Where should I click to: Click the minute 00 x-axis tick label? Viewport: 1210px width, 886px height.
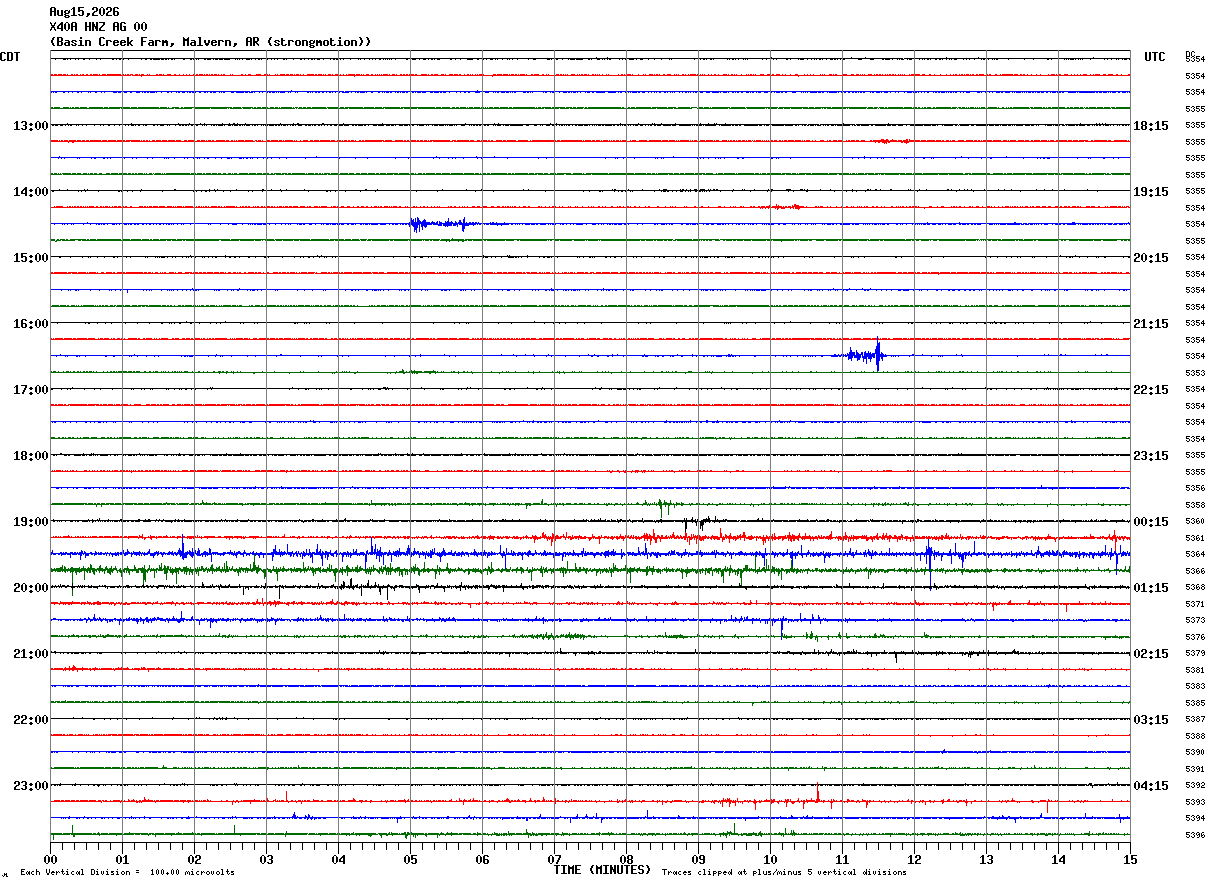point(50,859)
